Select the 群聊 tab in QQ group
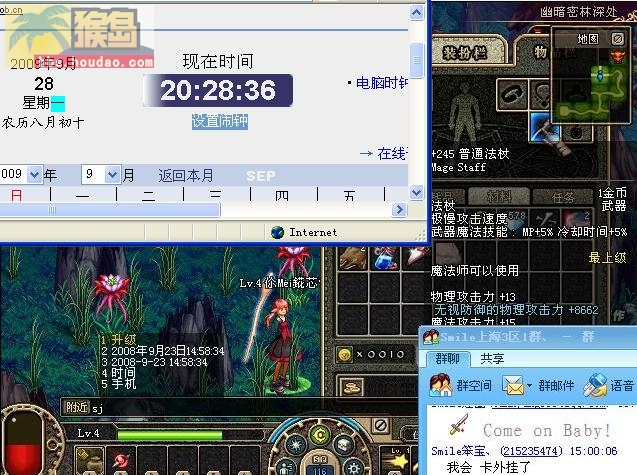This screenshot has width=637, height=475. point(448,358)
